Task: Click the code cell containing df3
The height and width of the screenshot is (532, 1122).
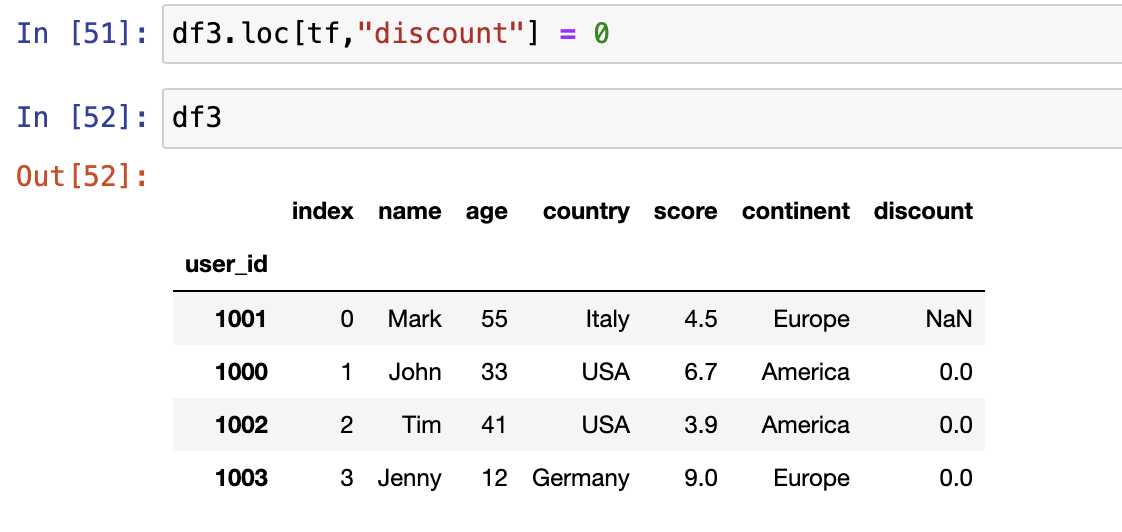Action: [x=640, y=118]
